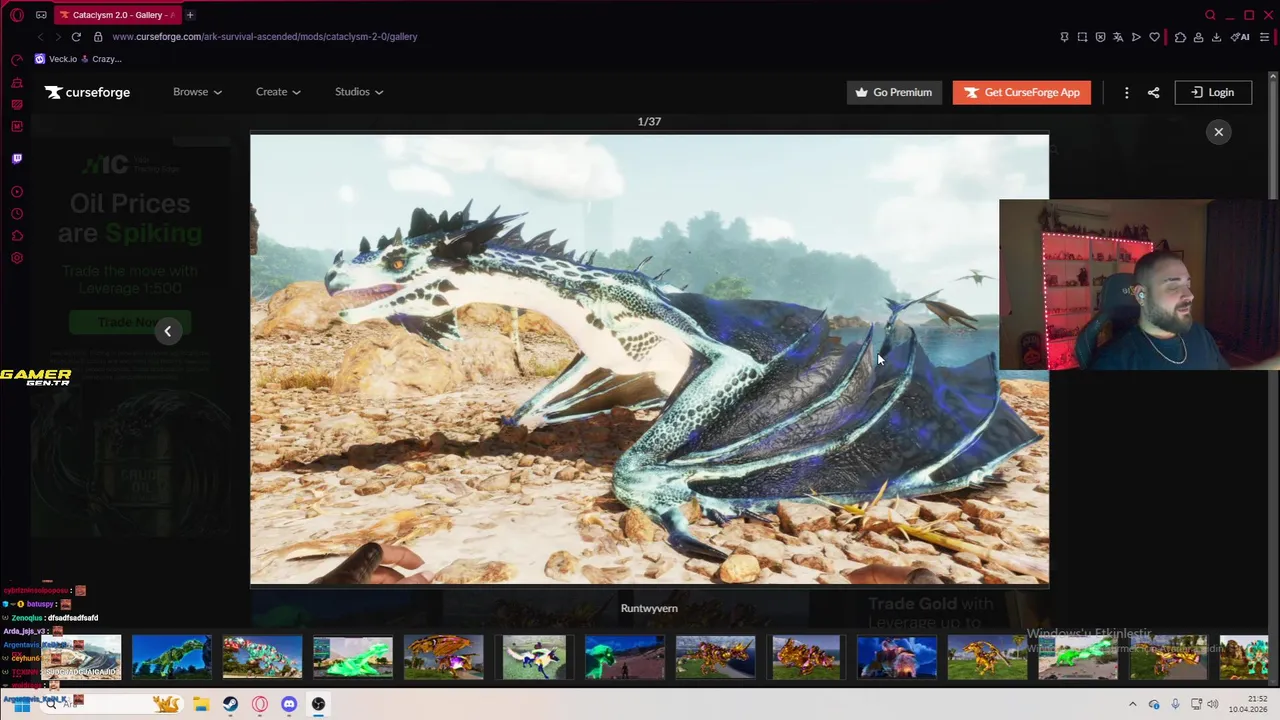This screenshot has height=720, width=1280.
Task: Click the address bar URL field
Action: [x=265, y=37]
